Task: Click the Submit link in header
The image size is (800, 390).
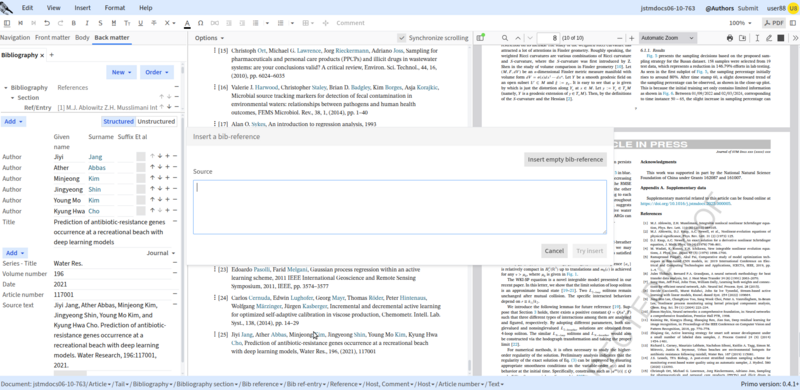Action: click(x=748, y=8)
